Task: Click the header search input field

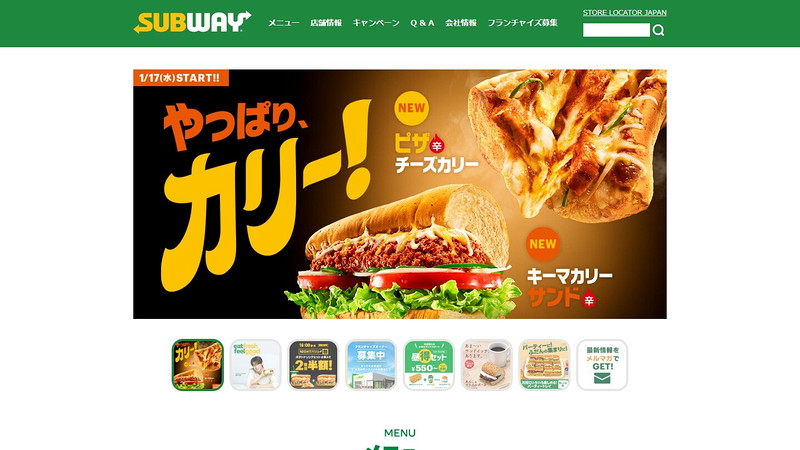Action: pyautogui.click(x=616, y=30)
